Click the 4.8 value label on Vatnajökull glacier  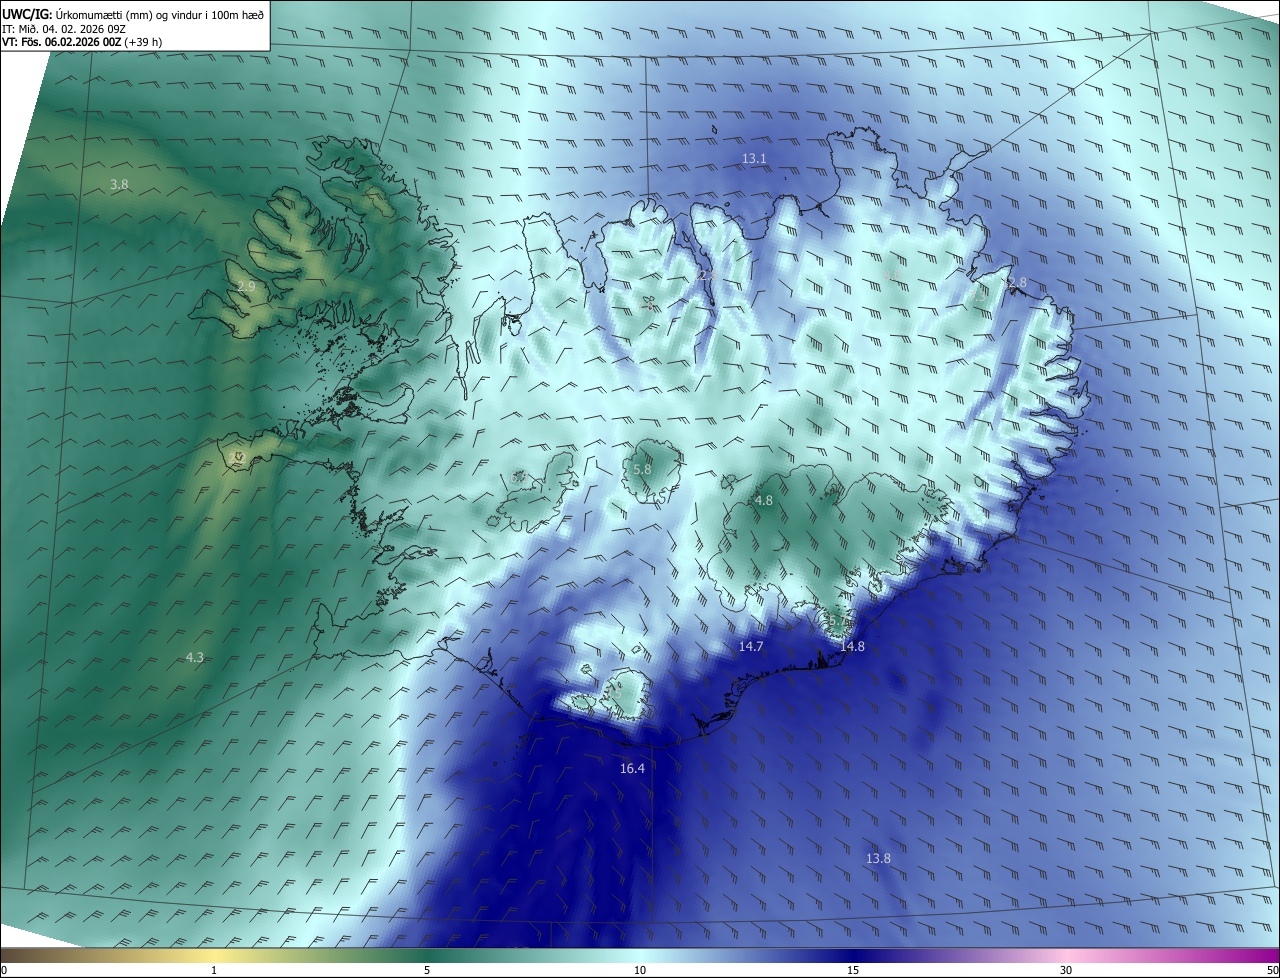764,500
